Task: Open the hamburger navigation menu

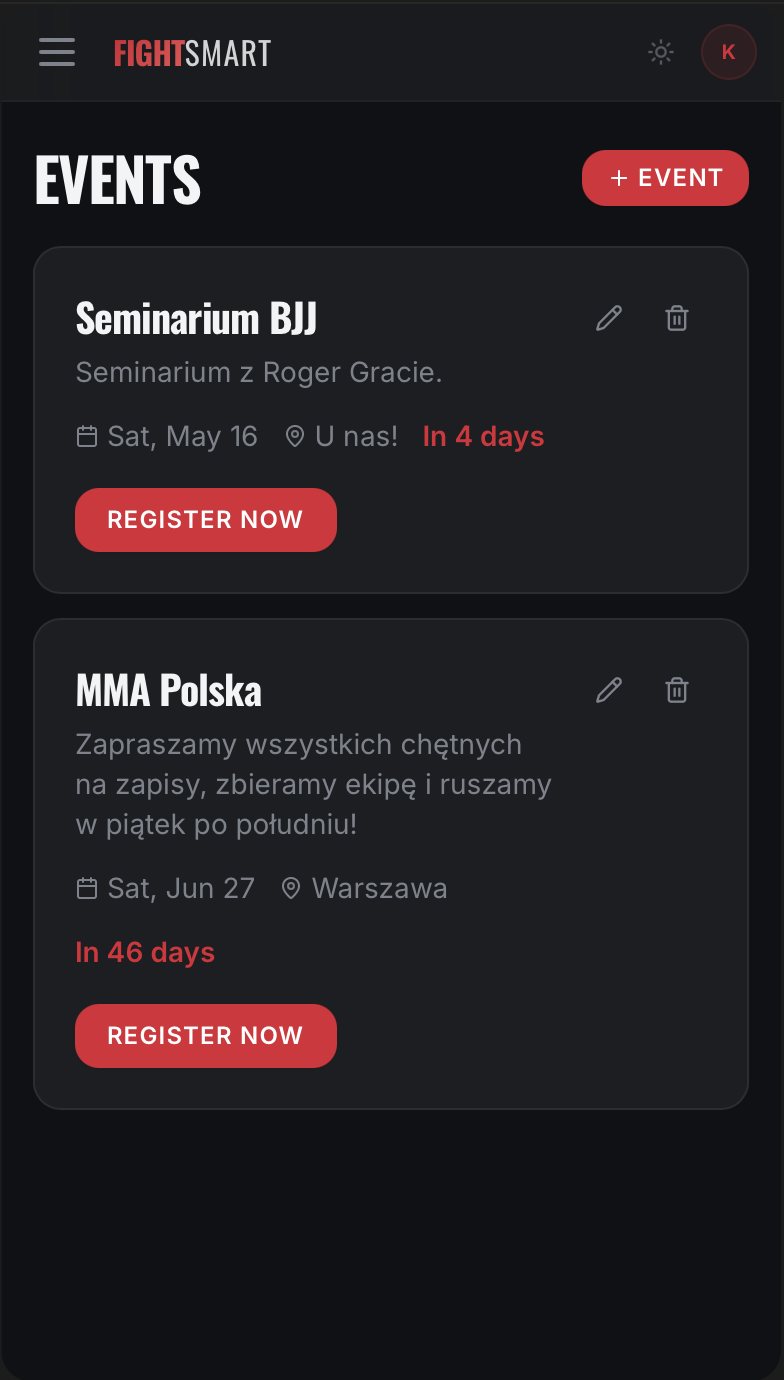Action: 57,52
